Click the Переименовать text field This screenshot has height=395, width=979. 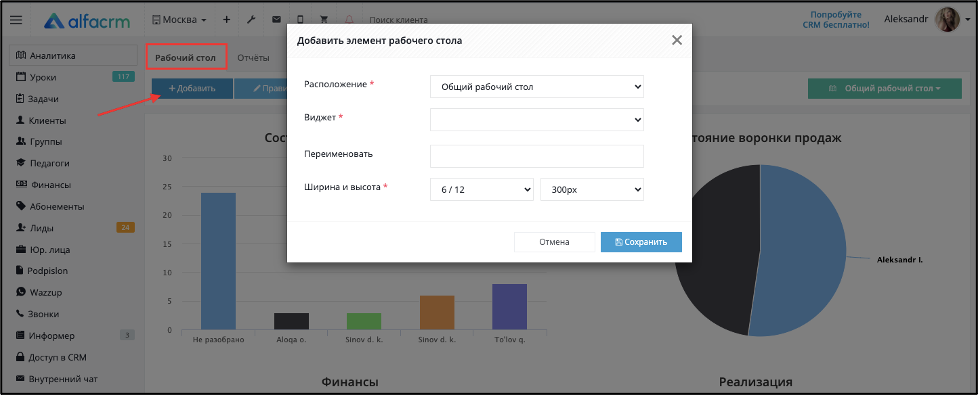coord(537,157)
